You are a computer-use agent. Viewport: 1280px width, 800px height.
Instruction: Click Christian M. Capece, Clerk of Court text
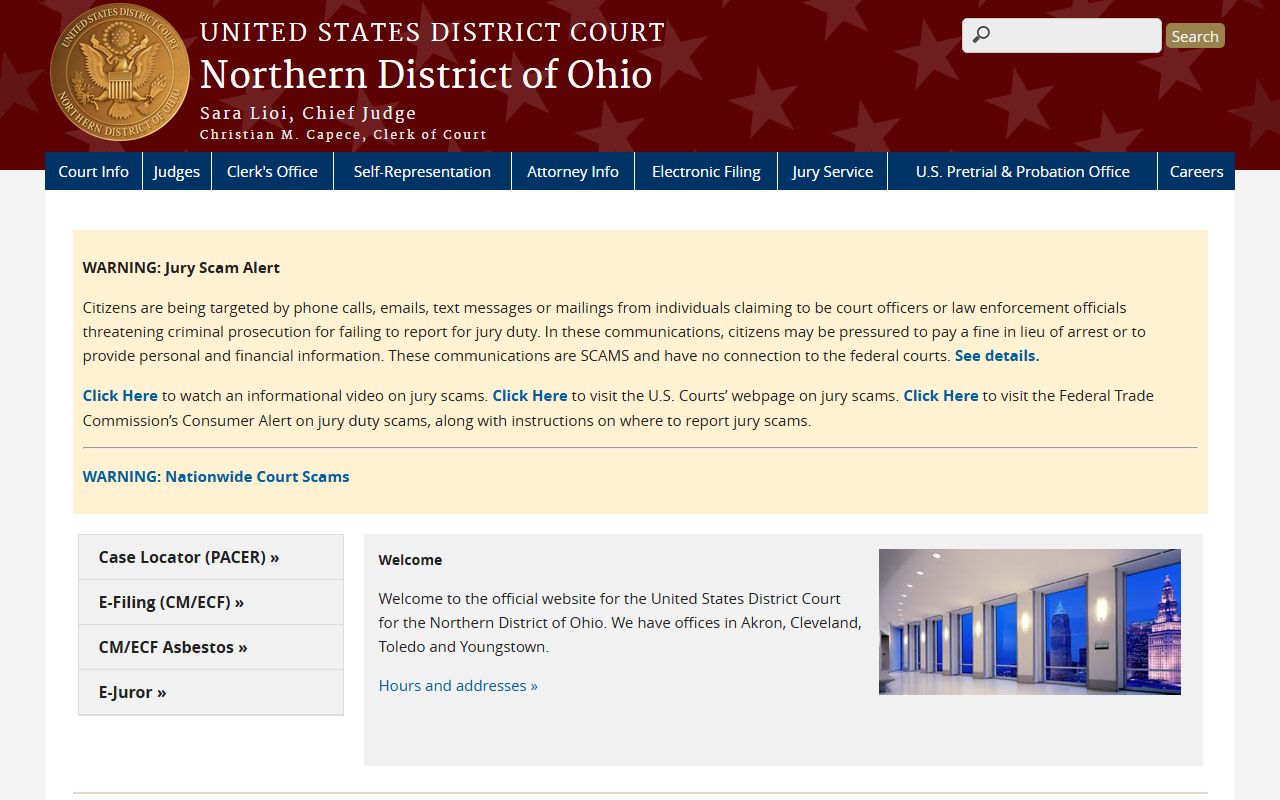343,134
